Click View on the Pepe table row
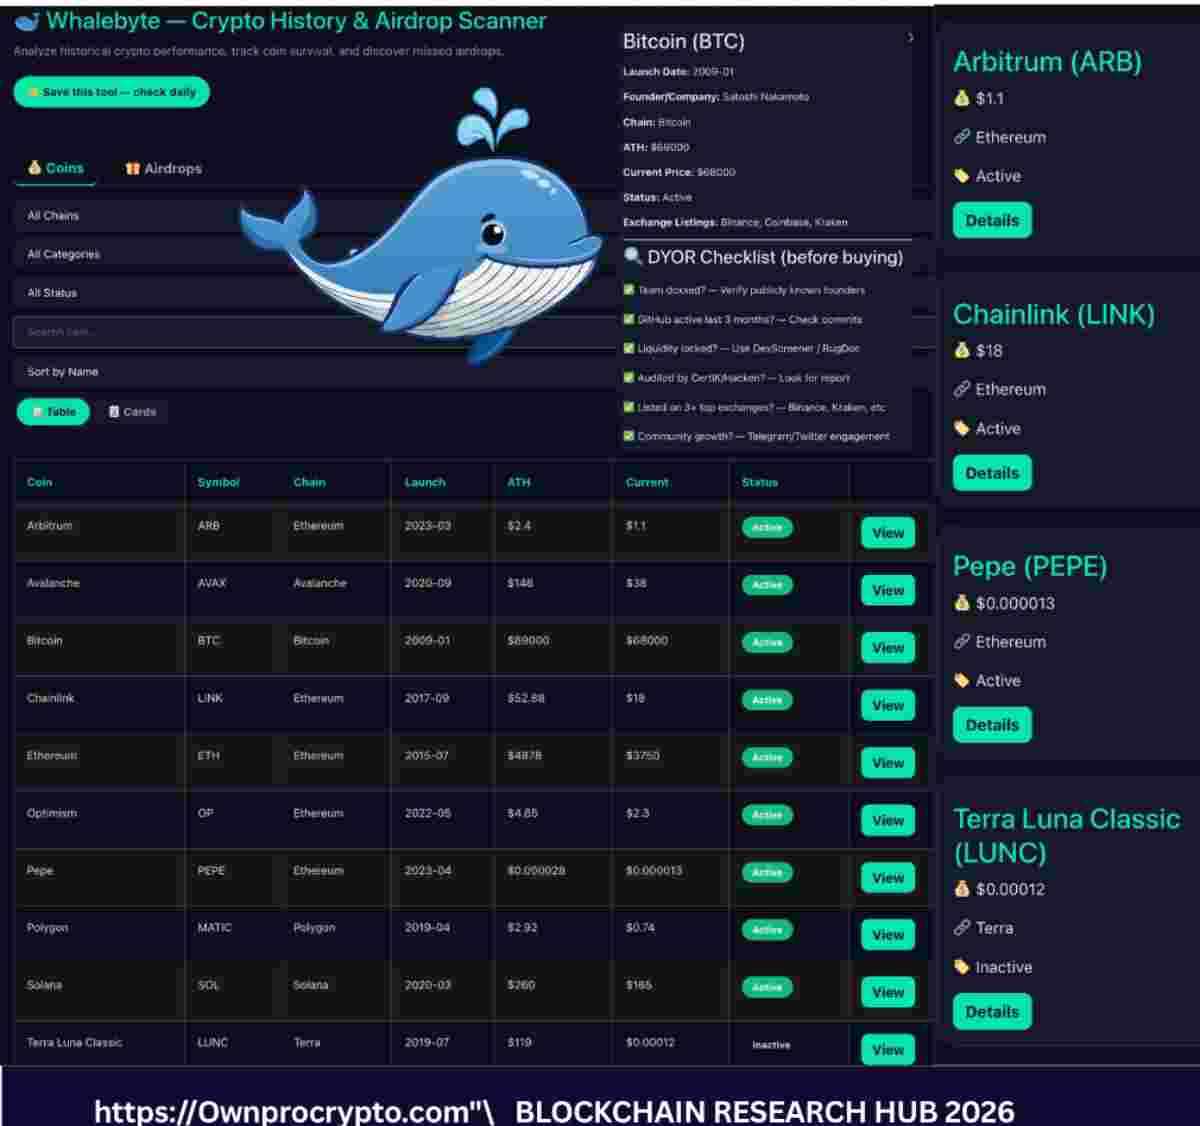This screenshot has height=1126, width=1200. click(888, 878)
